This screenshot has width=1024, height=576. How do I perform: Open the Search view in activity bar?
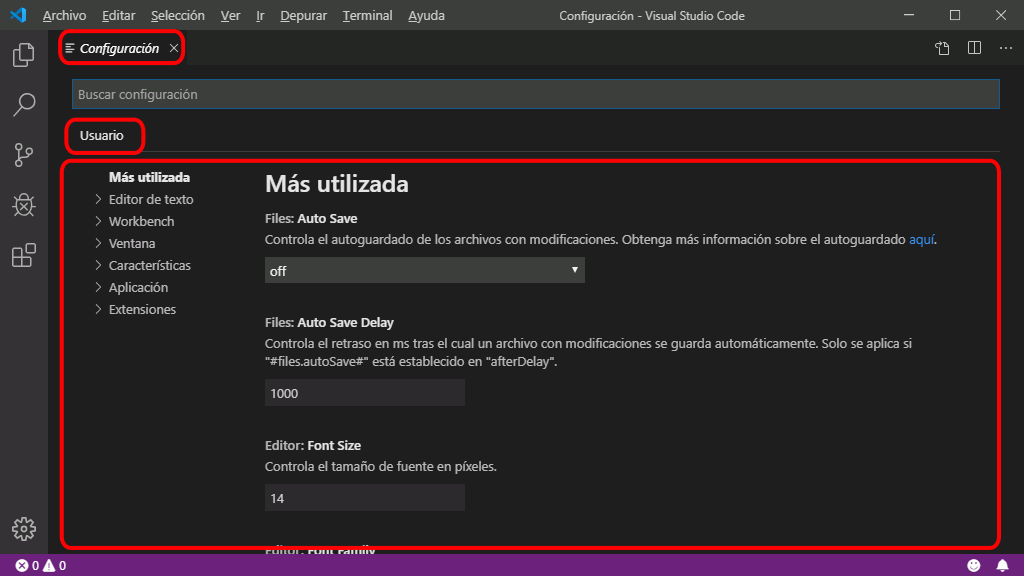coord(24,104)
